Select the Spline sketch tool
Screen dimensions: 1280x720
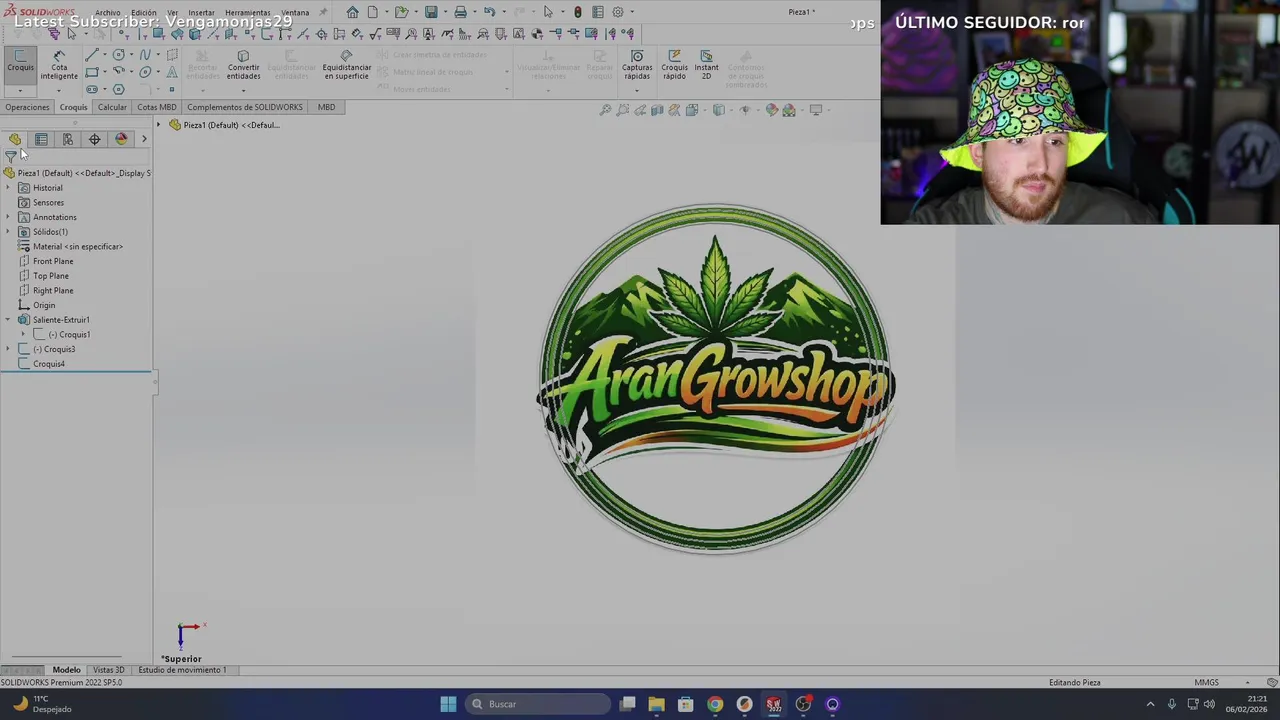click(145, 55)
